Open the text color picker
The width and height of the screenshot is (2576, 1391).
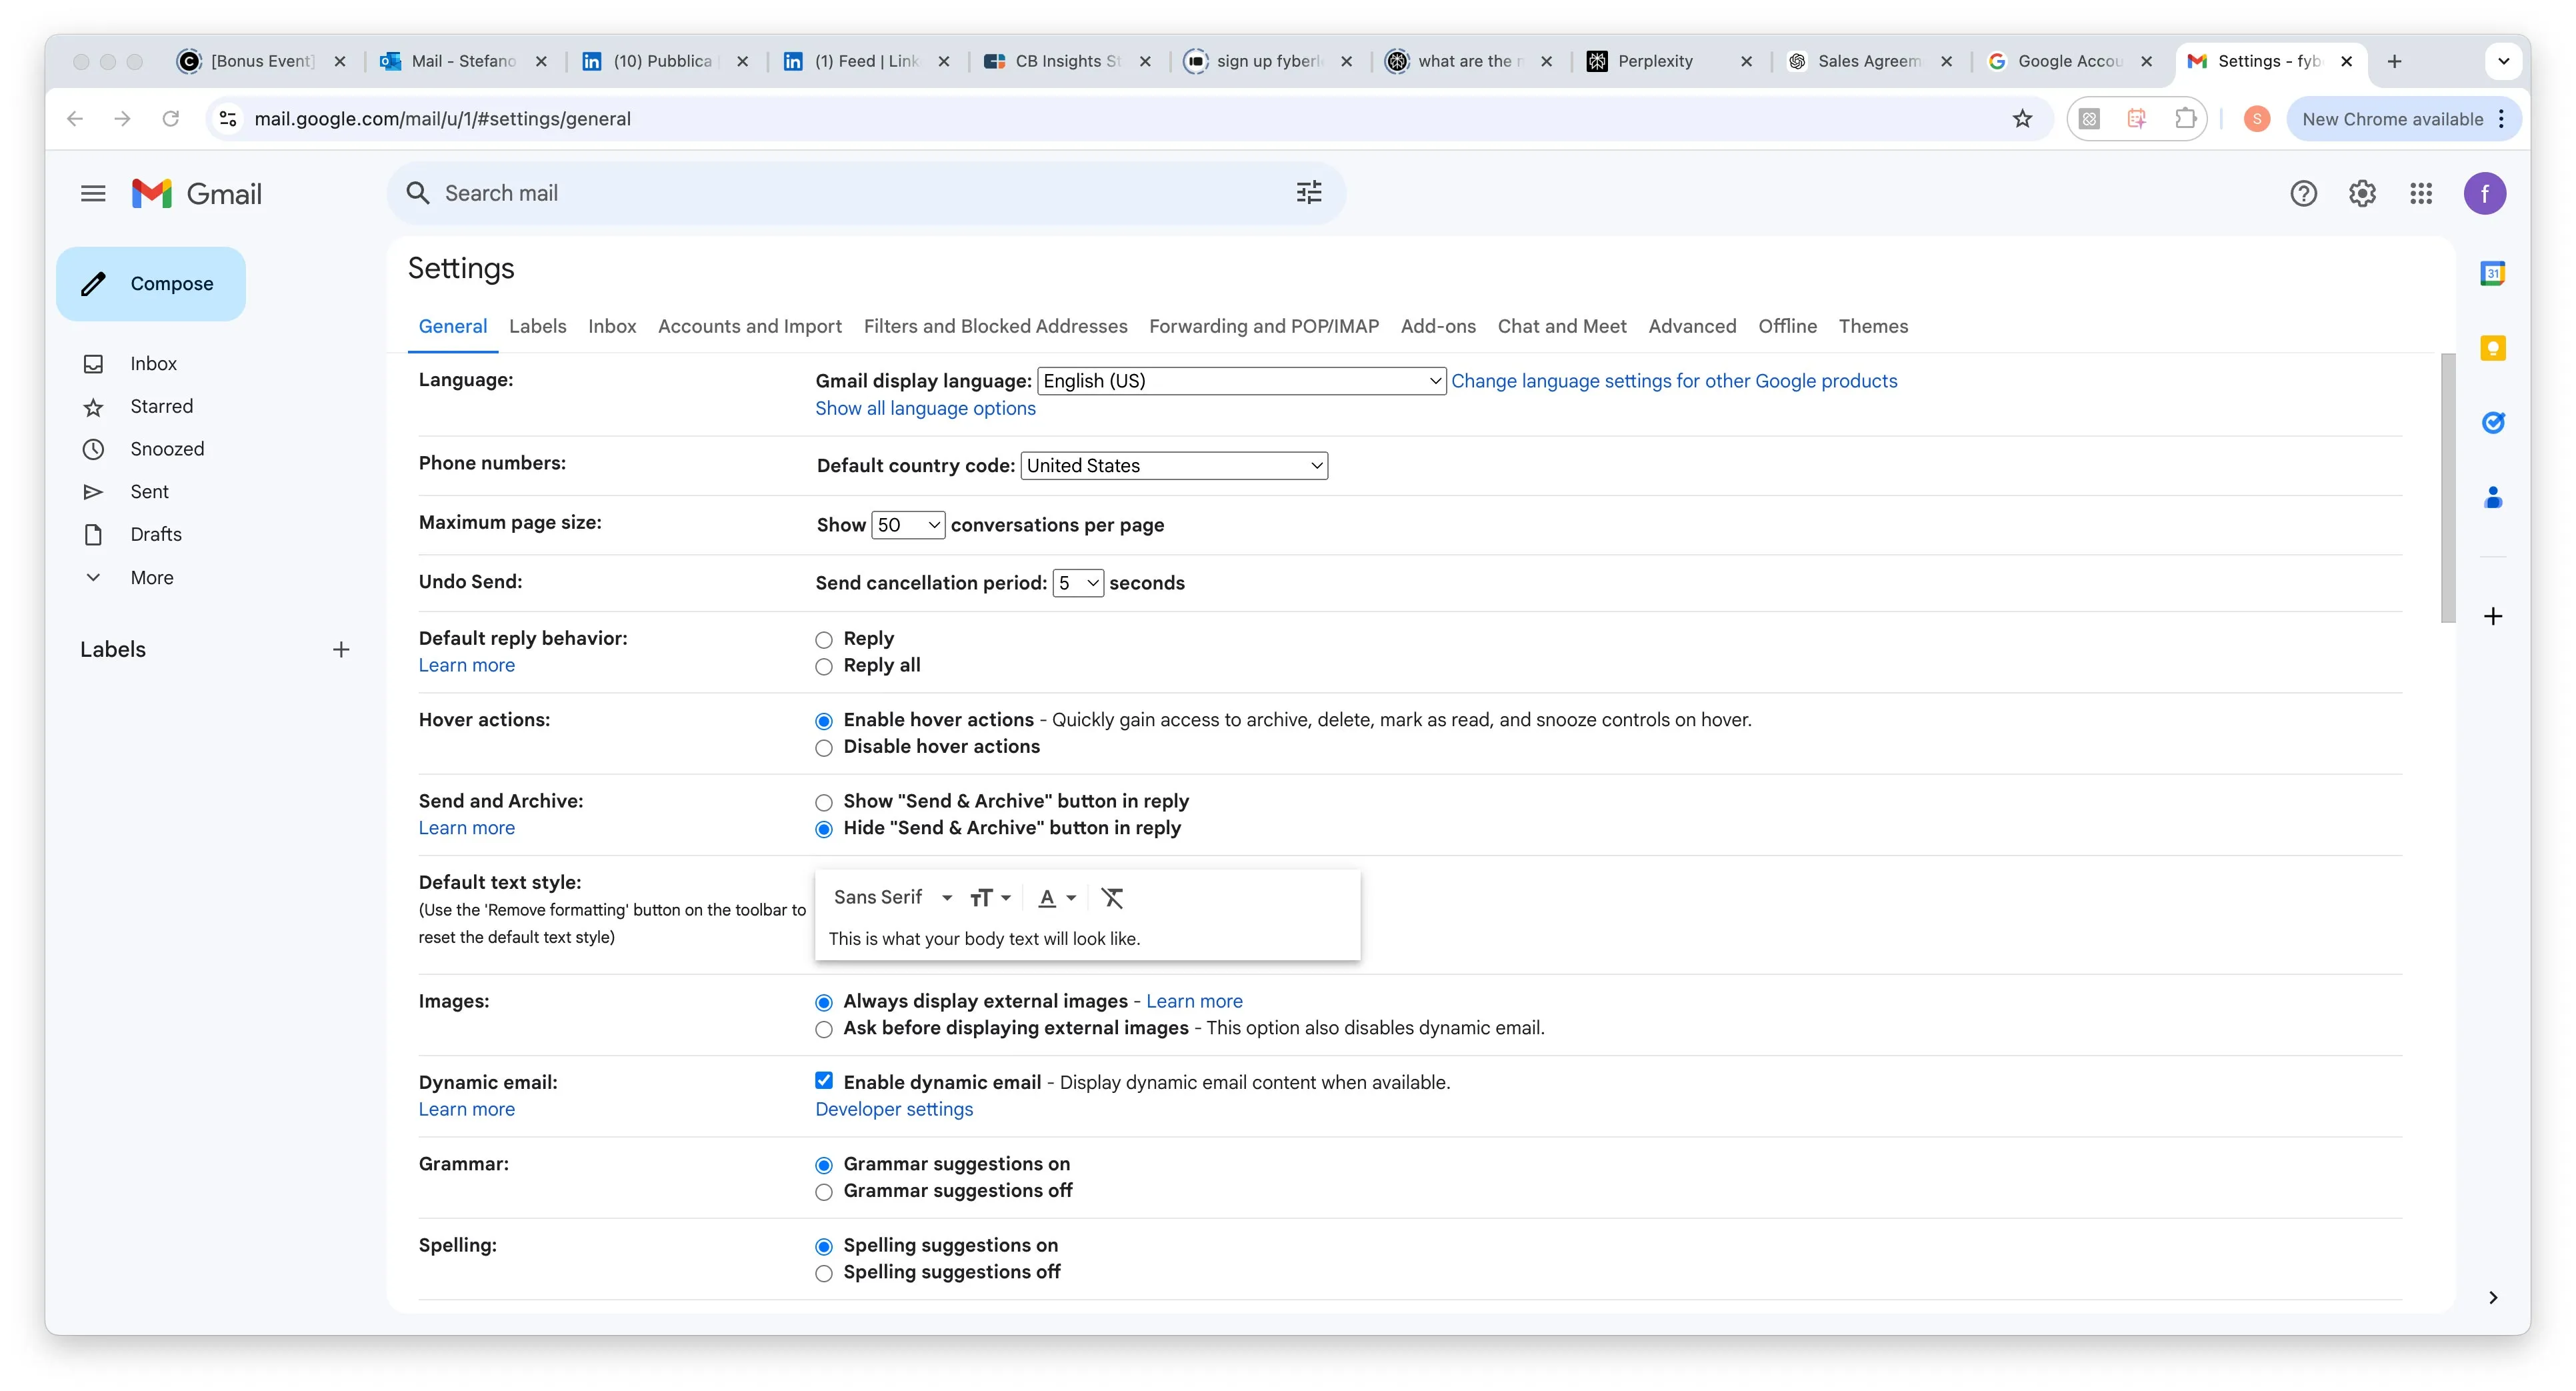pos(1056,898)
